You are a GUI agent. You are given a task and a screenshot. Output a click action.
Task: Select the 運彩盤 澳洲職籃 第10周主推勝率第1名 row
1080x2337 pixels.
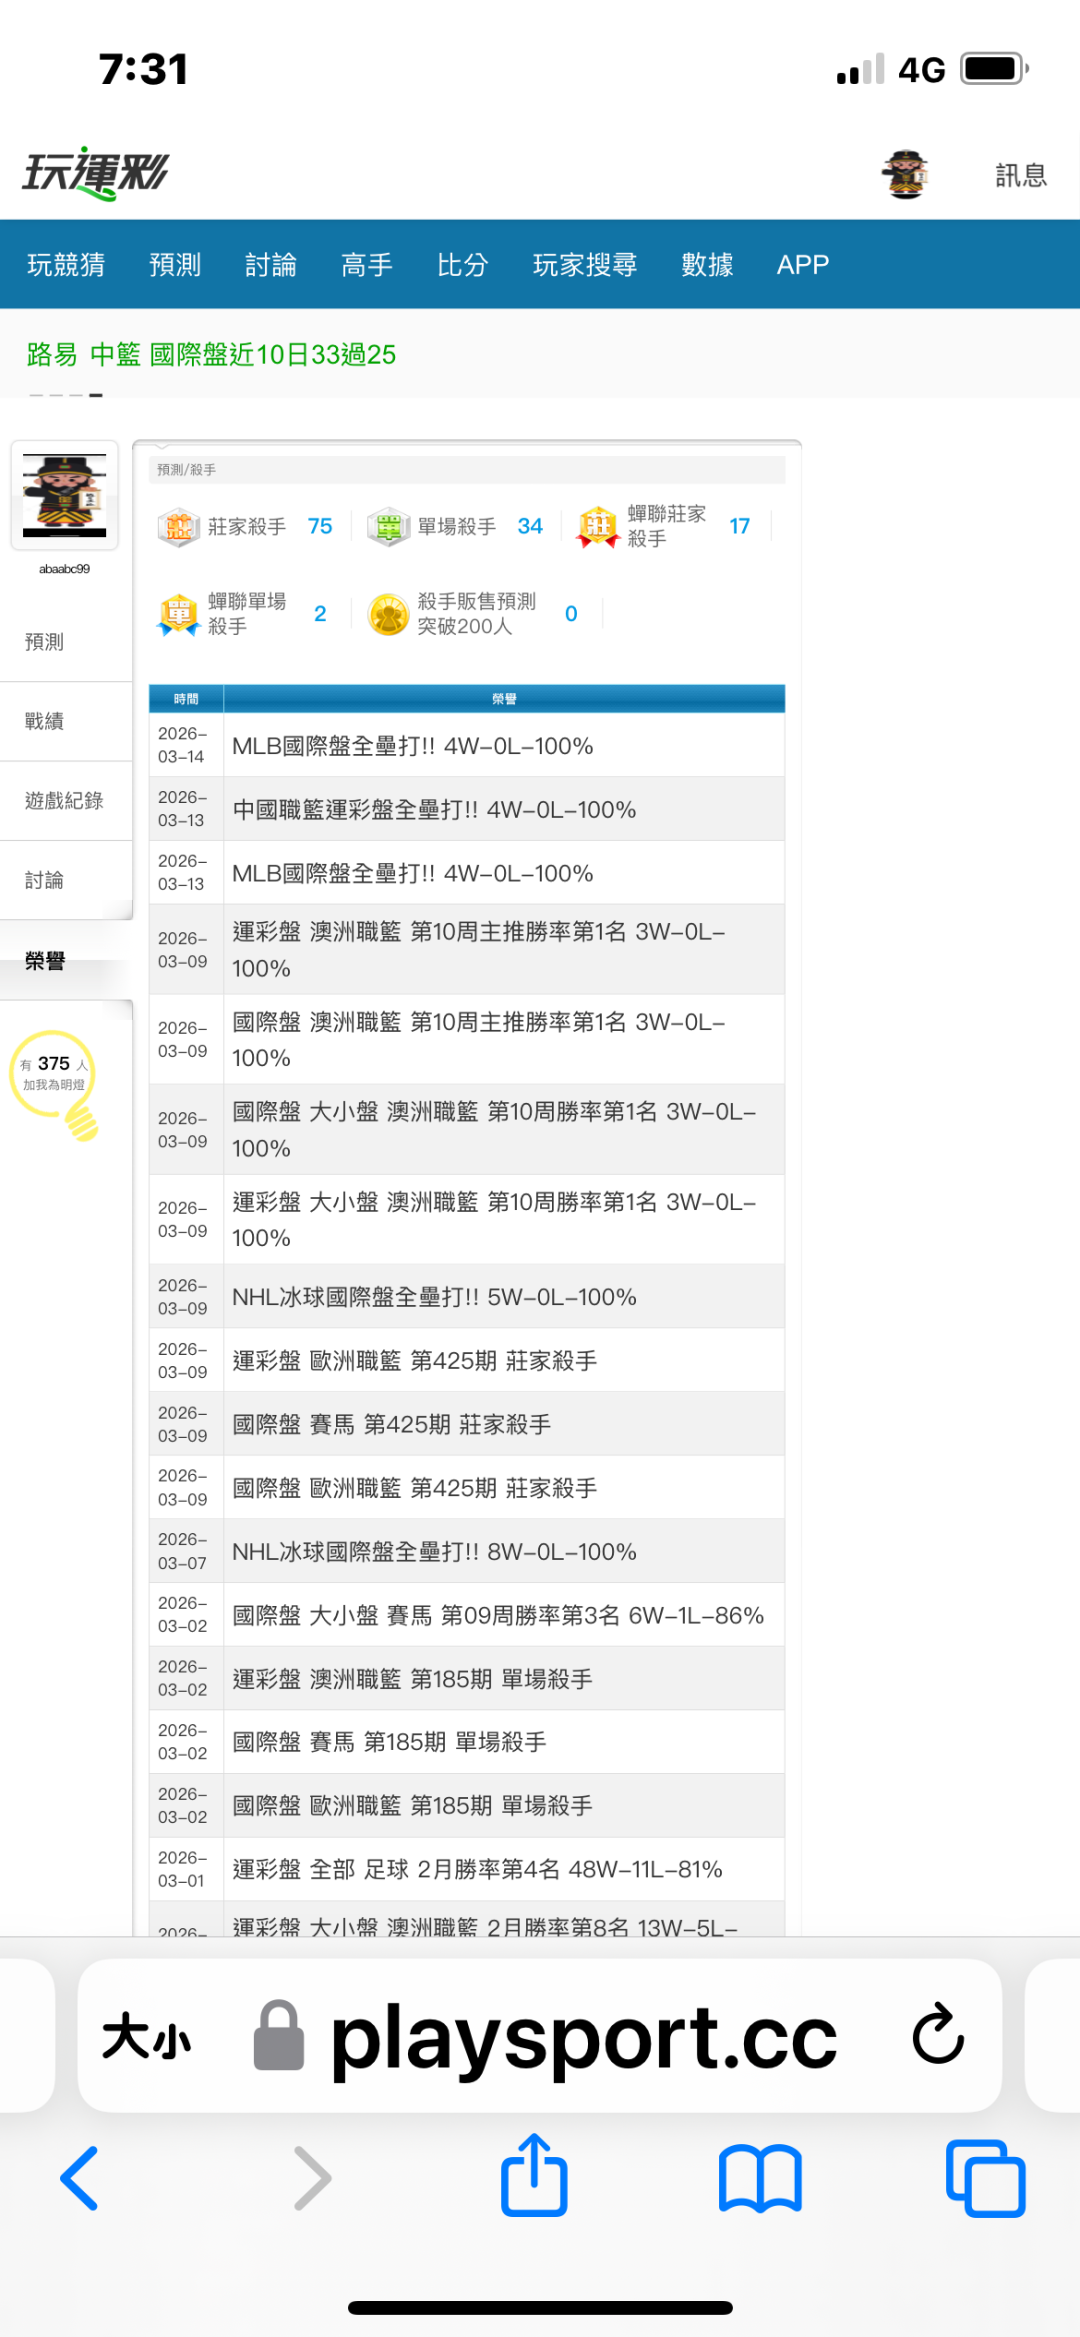point(467,950)
